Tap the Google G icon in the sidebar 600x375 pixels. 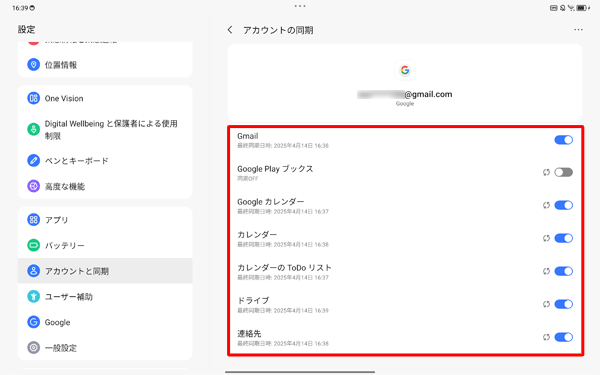pos(34,322)
